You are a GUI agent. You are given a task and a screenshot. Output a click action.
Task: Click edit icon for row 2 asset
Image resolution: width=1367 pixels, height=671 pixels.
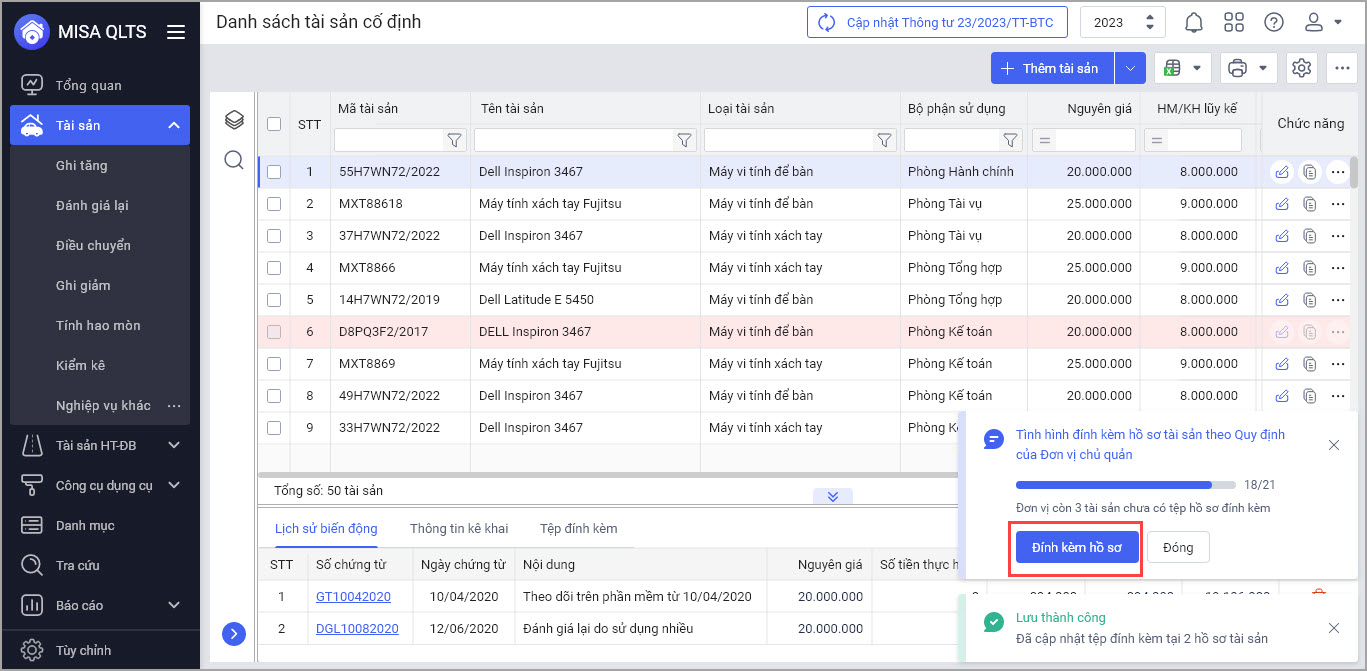tap(1282, 204)
